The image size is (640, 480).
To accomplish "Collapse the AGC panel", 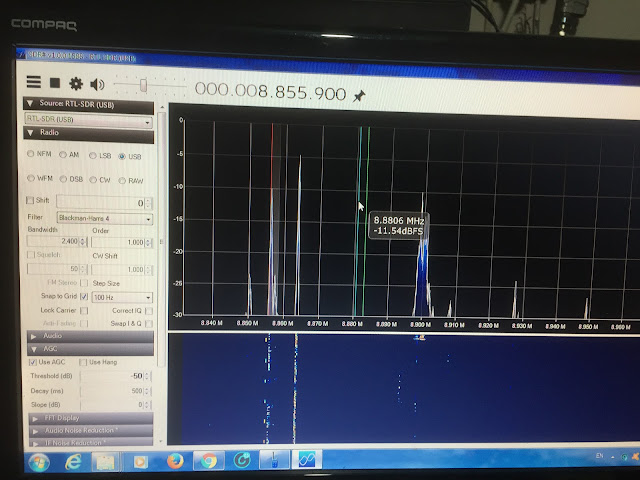I will (90, 349).
